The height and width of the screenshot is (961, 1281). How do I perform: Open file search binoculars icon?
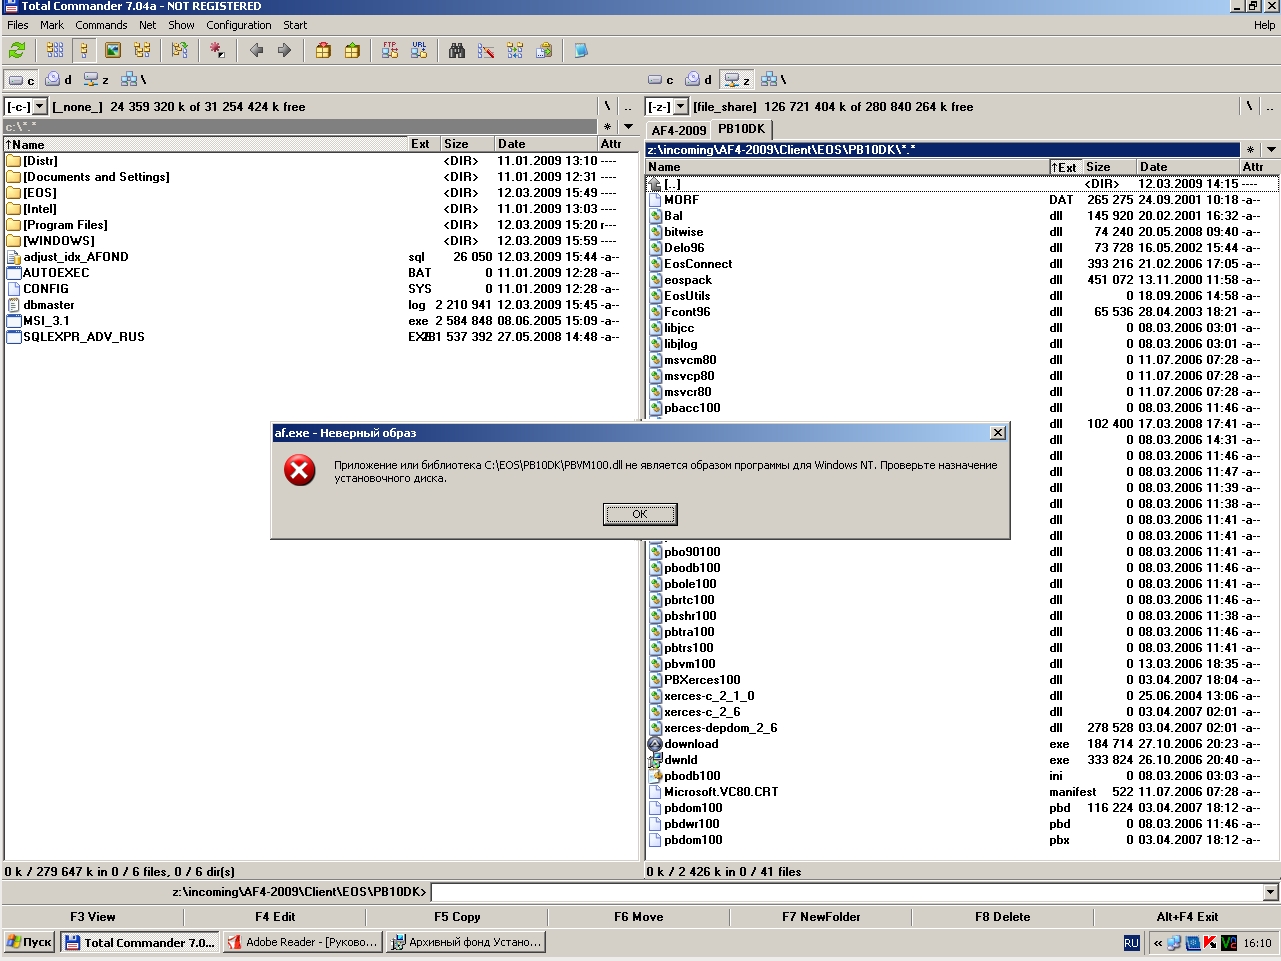click(457, 50)
